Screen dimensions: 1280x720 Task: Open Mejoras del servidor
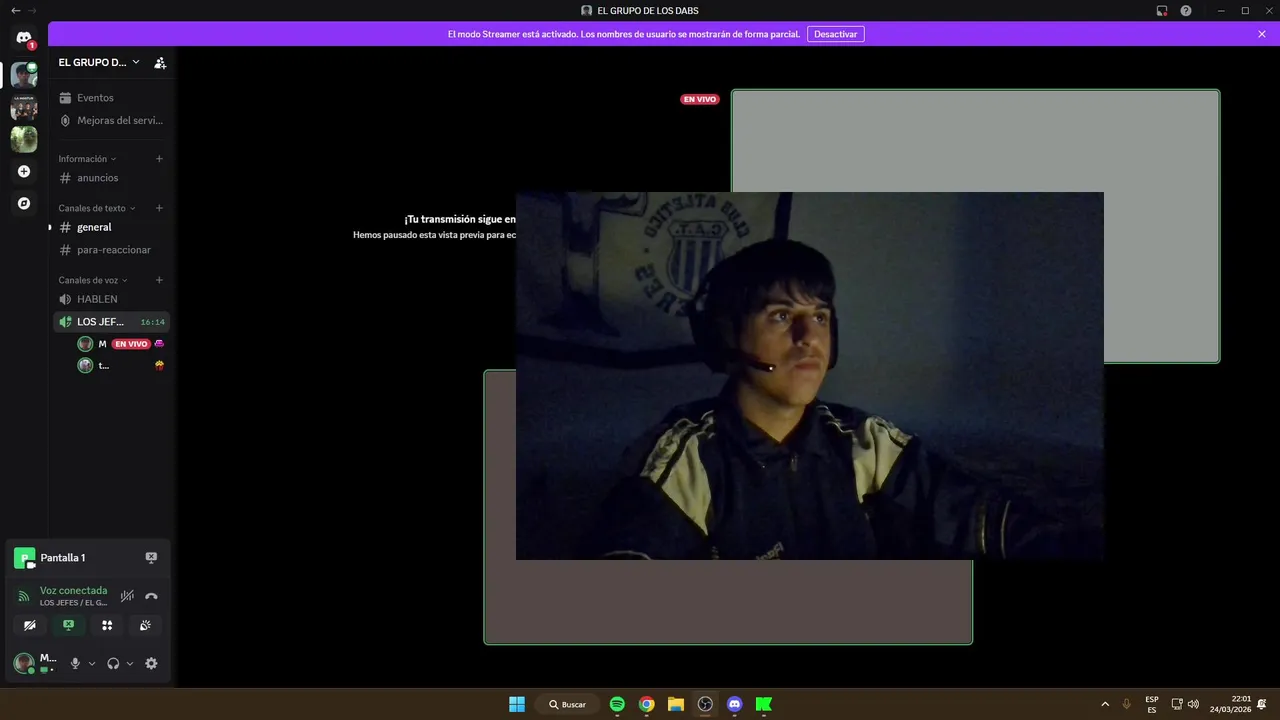tap(111, 120)
